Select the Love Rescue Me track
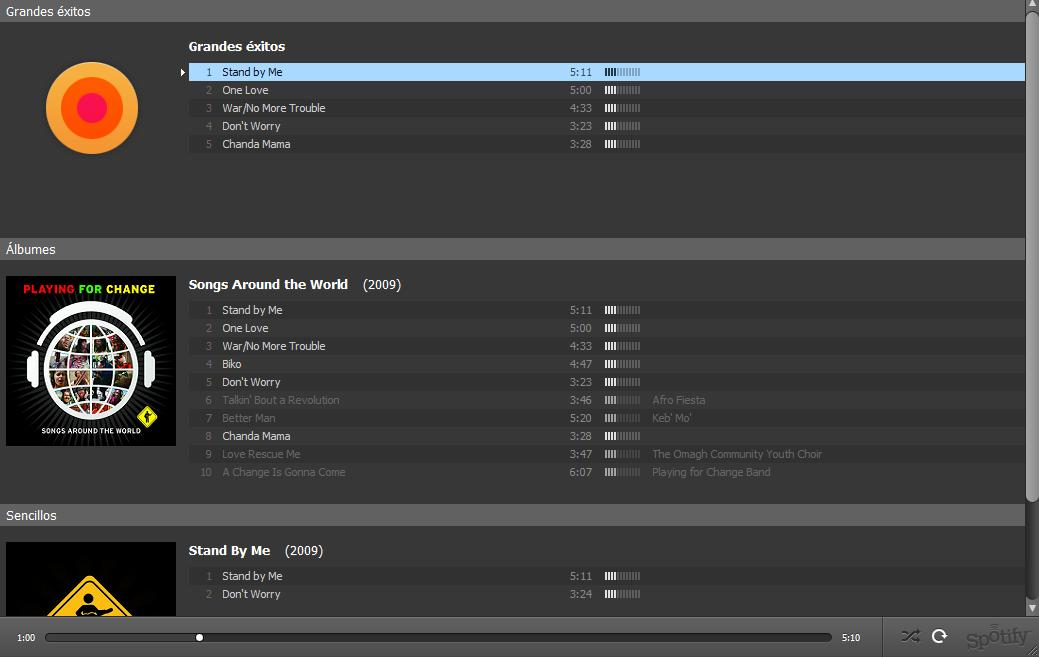Screen dimensions: 1039x657 (606, 454)
